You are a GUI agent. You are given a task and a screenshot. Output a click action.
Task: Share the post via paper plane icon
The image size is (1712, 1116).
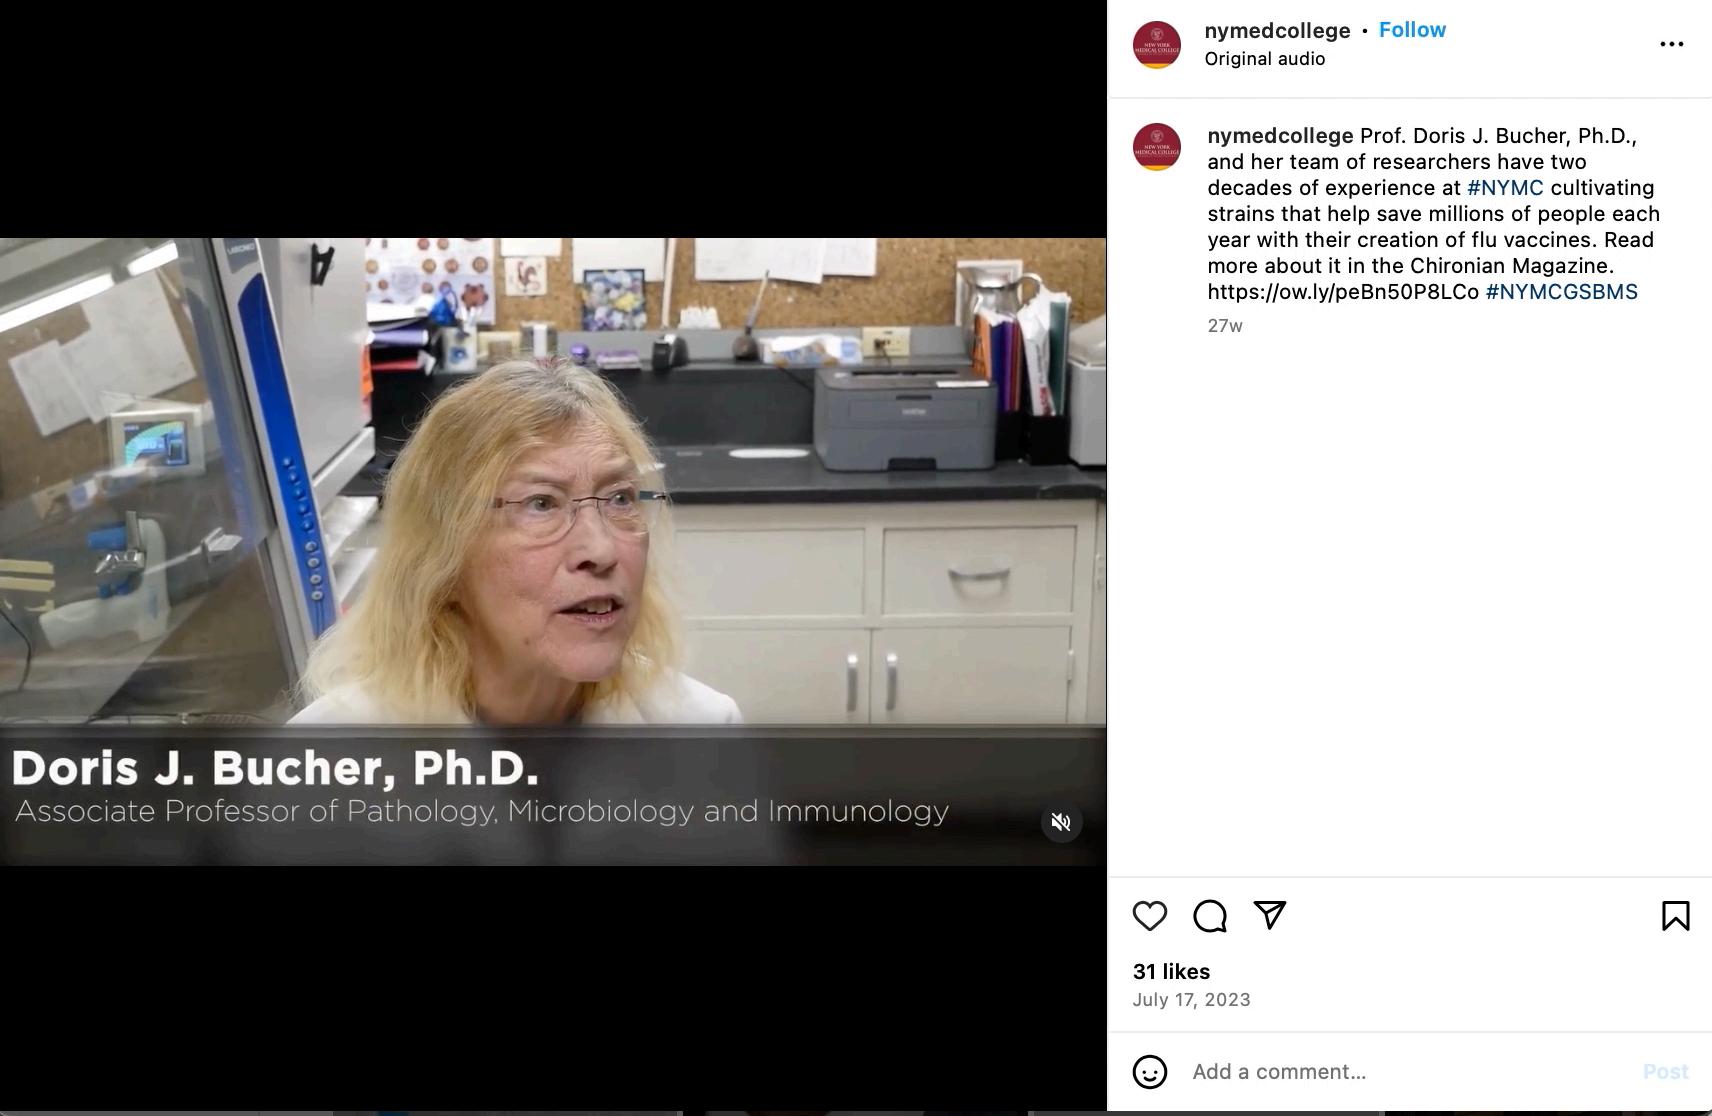click(1270, 916)
